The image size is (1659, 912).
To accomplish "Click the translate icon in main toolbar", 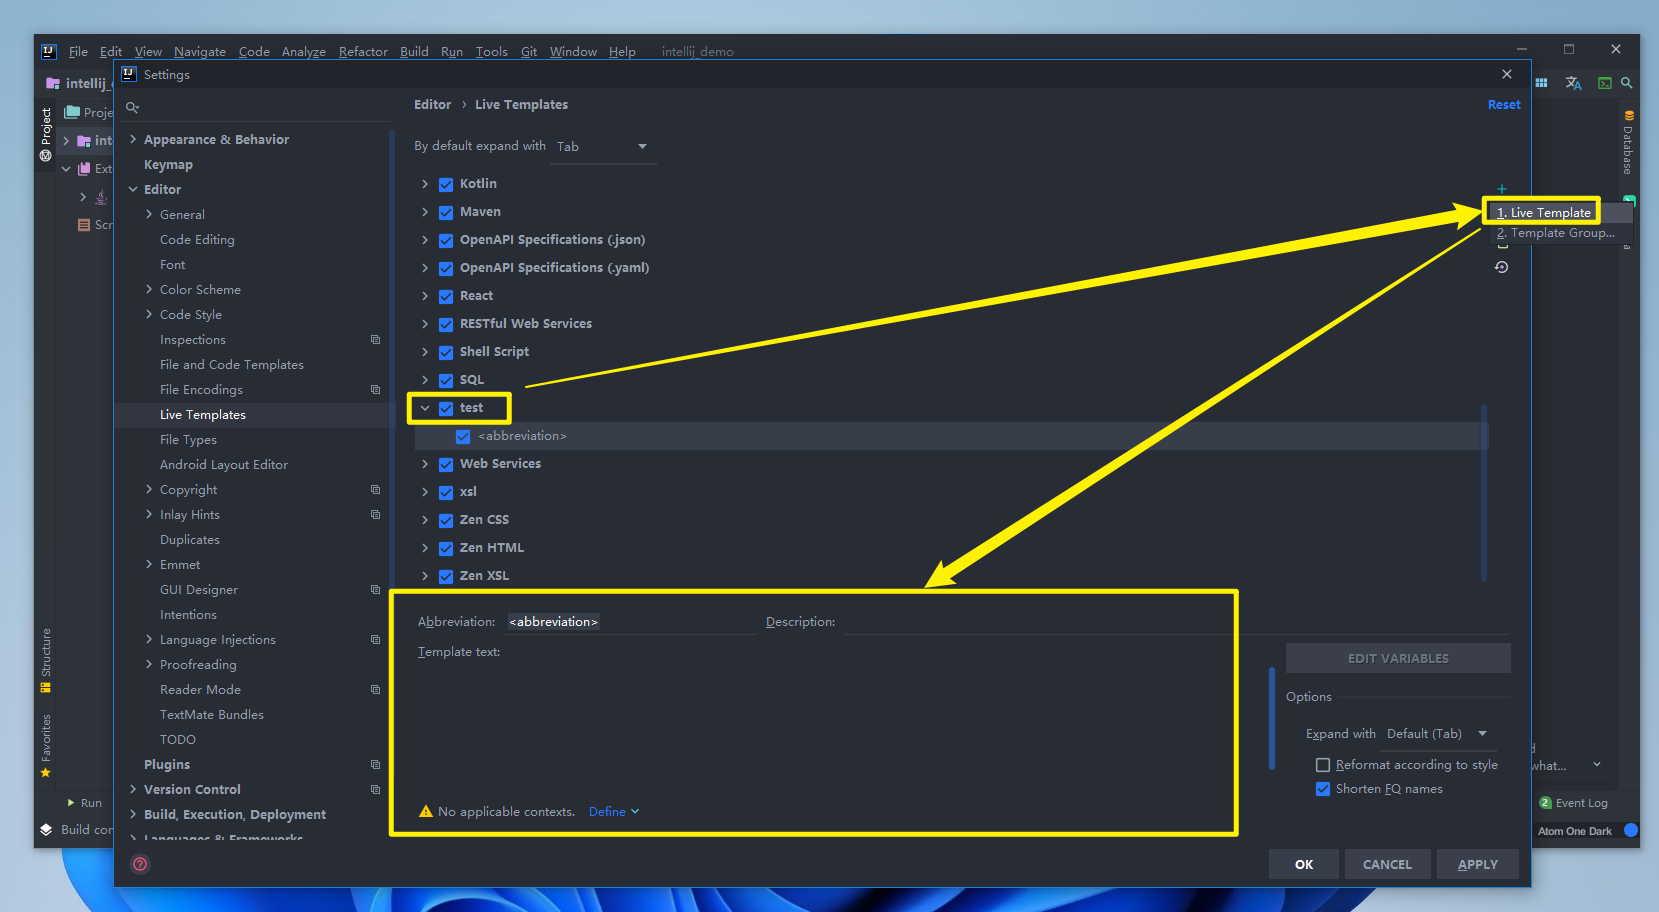I will coord(1573,83).
